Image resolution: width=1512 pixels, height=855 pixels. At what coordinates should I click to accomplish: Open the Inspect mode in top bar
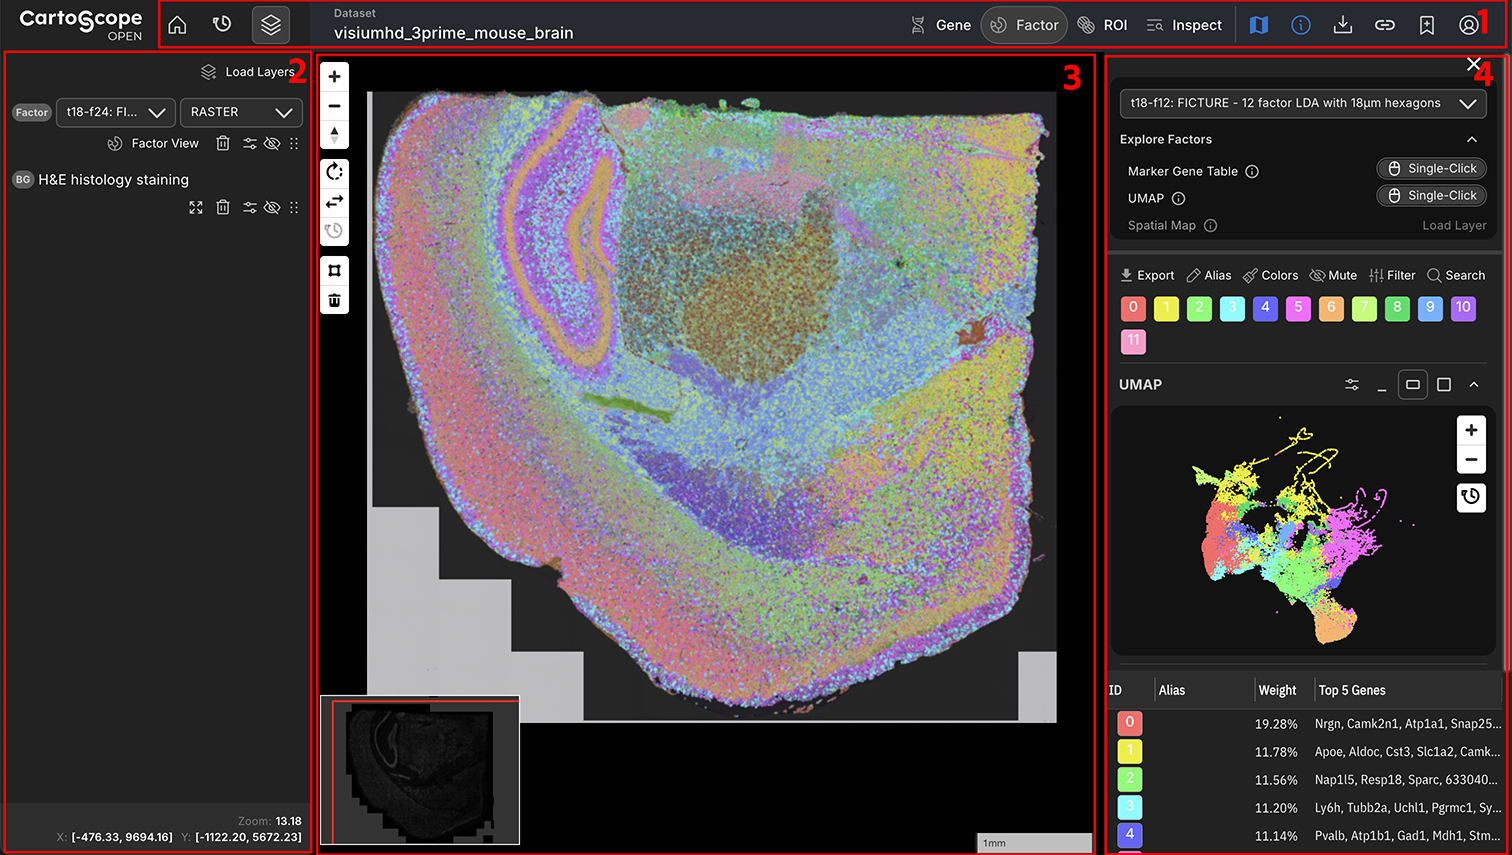[x=1184, y=24]
